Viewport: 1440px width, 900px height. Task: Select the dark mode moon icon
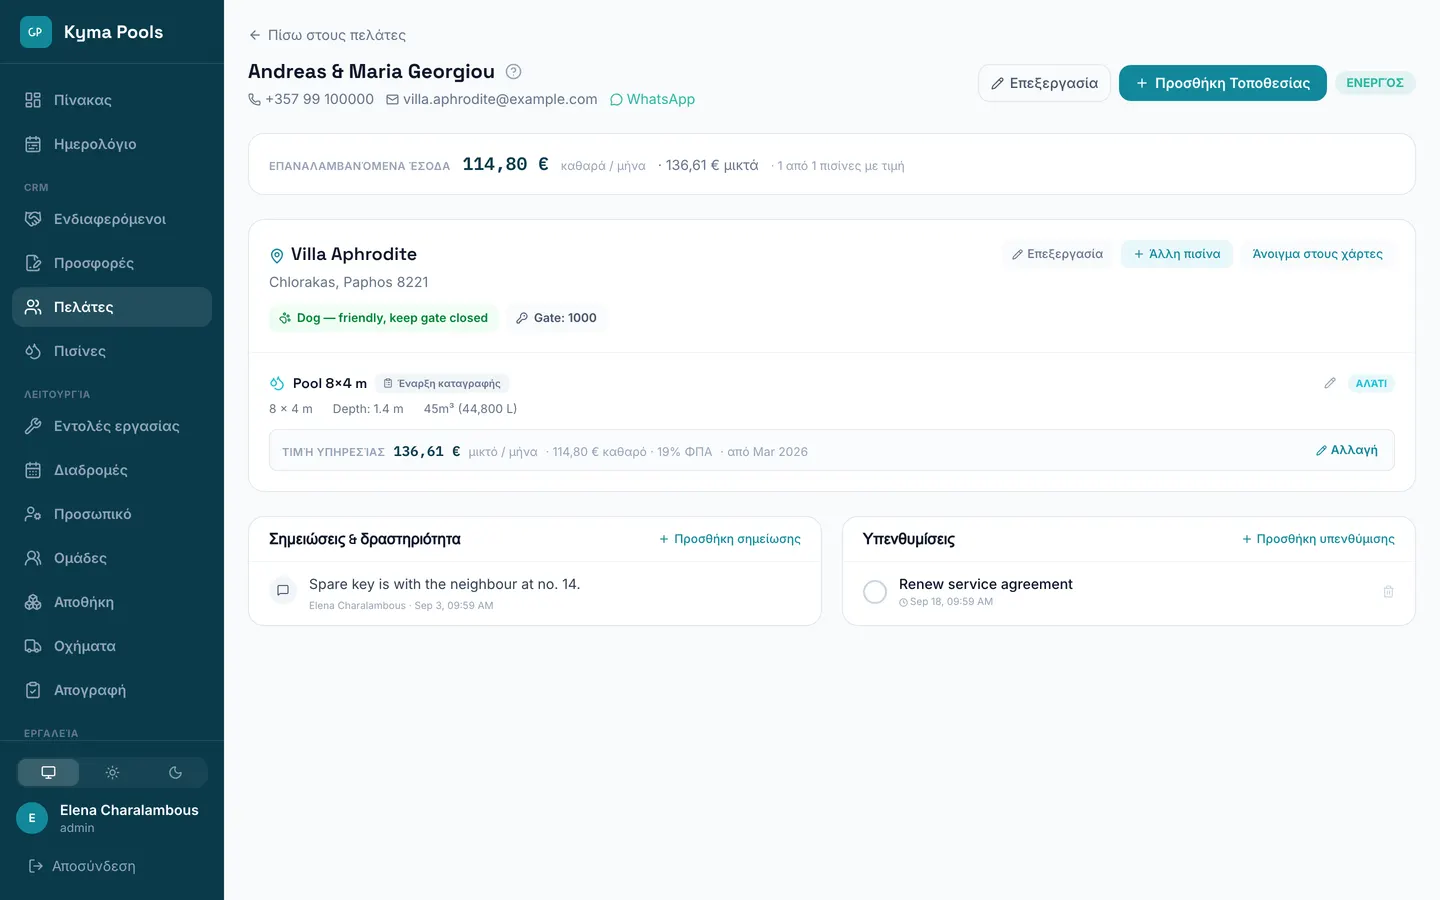pos(175,772)
